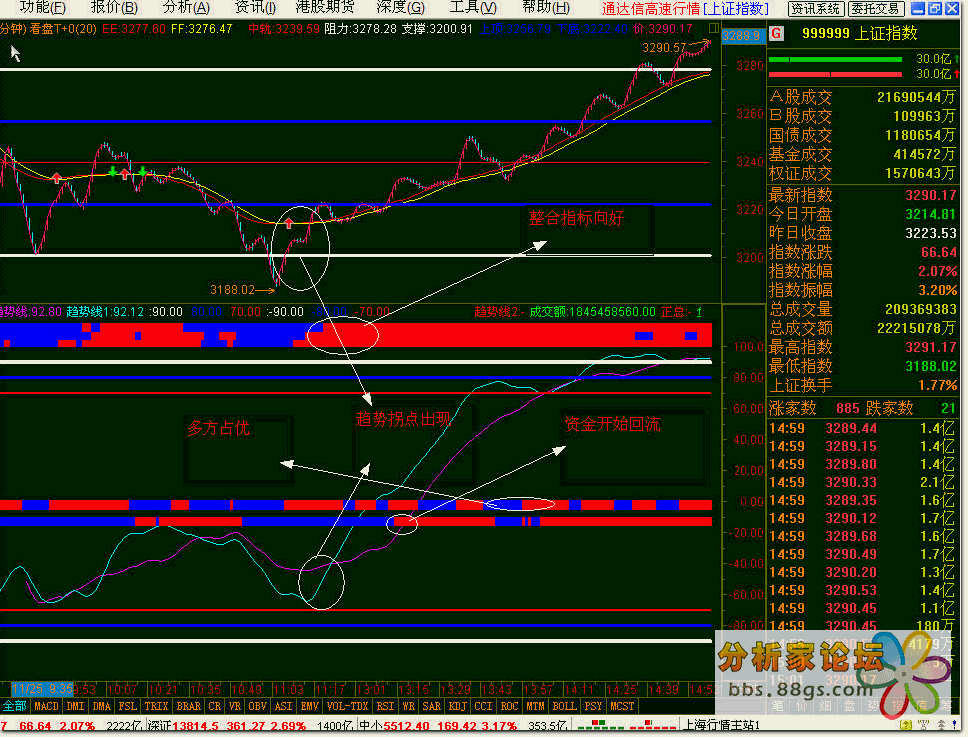This screenshot has height=737, width=968.
Task: Click the 14:59 3289.44 tick row
Action: coord(862,428)
